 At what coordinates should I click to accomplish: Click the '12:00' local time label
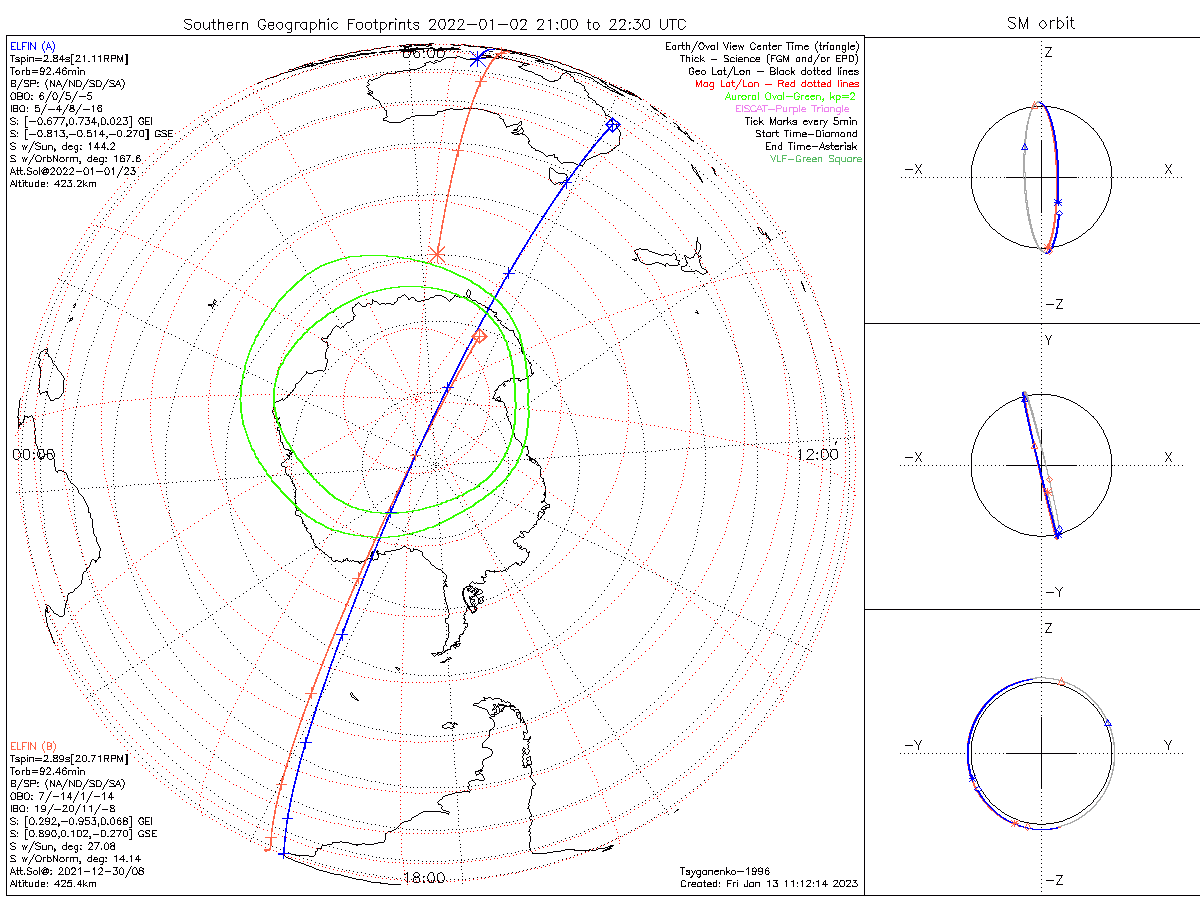tap(818, 454)
